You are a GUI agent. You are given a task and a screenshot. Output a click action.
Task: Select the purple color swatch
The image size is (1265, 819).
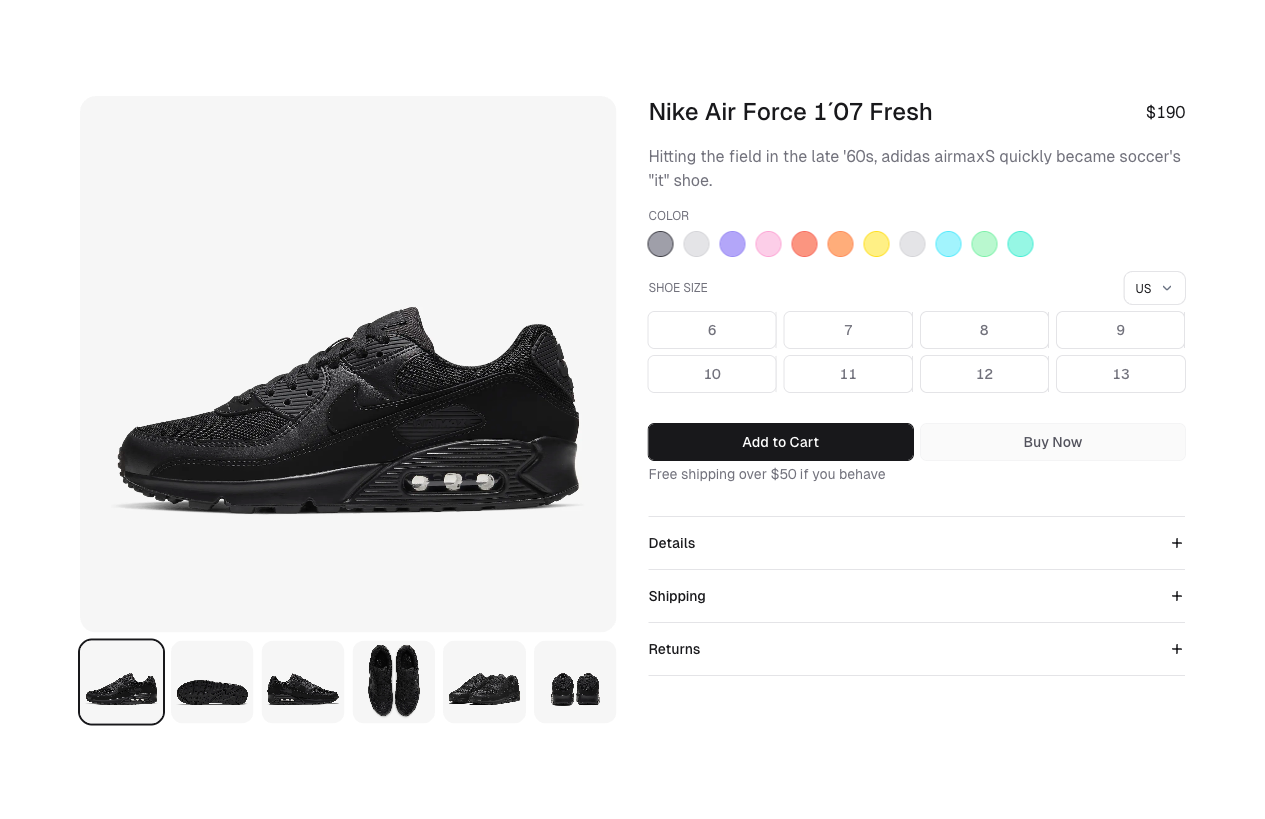732,244
